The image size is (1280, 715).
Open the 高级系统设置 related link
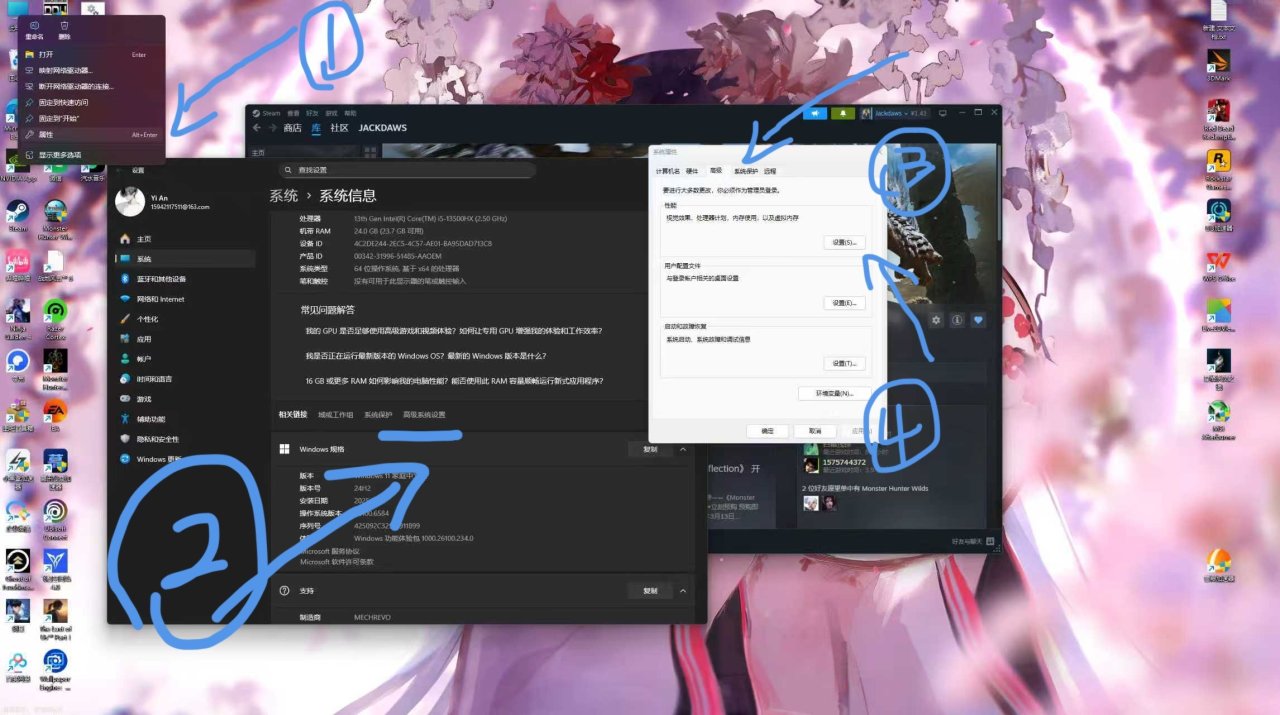pos(424,414)
